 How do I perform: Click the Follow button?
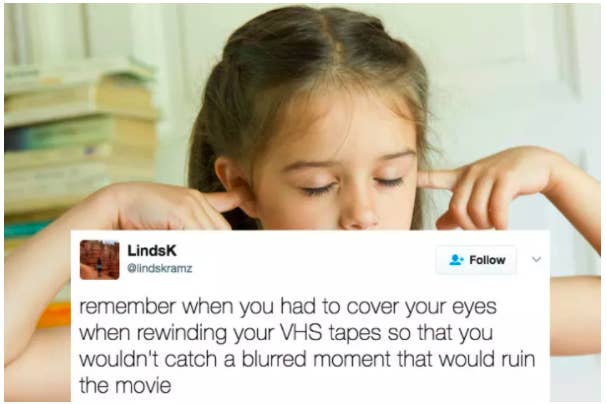pyautogui.click(x=476, y=260)
